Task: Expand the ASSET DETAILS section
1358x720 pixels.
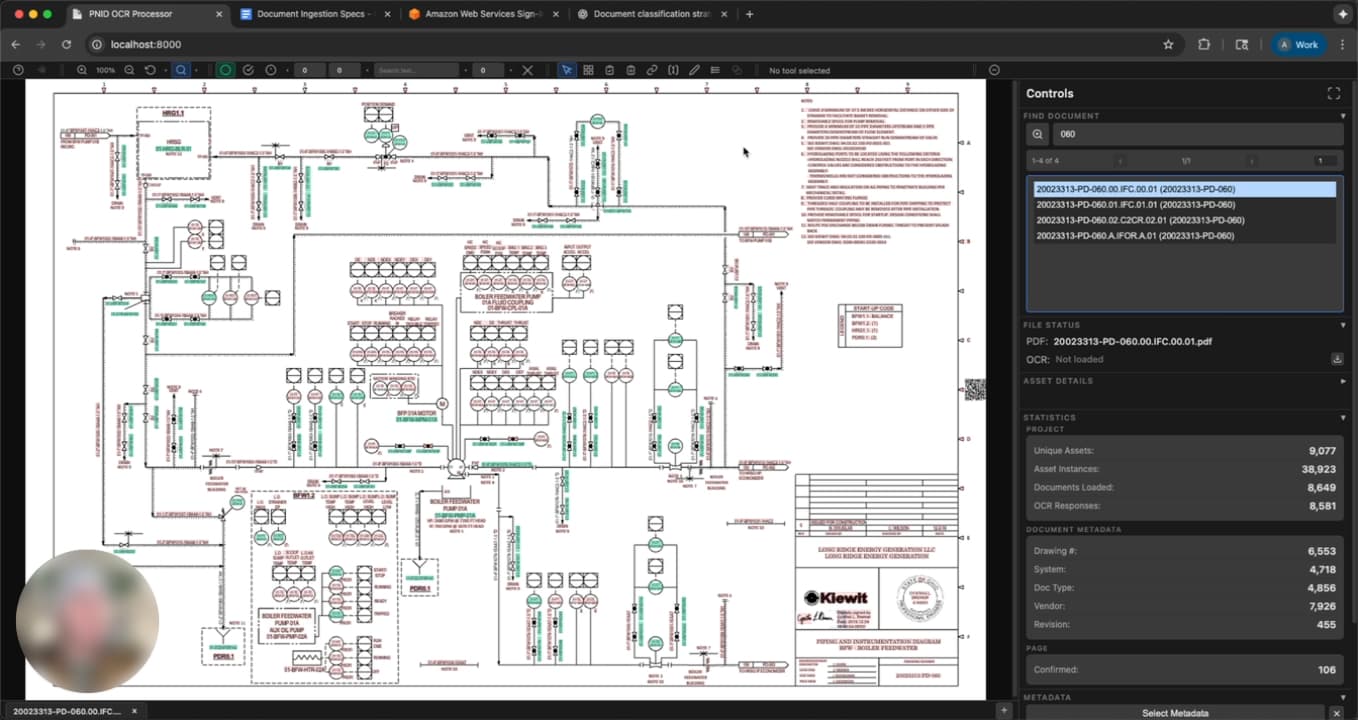Action: pos(1341,380)
